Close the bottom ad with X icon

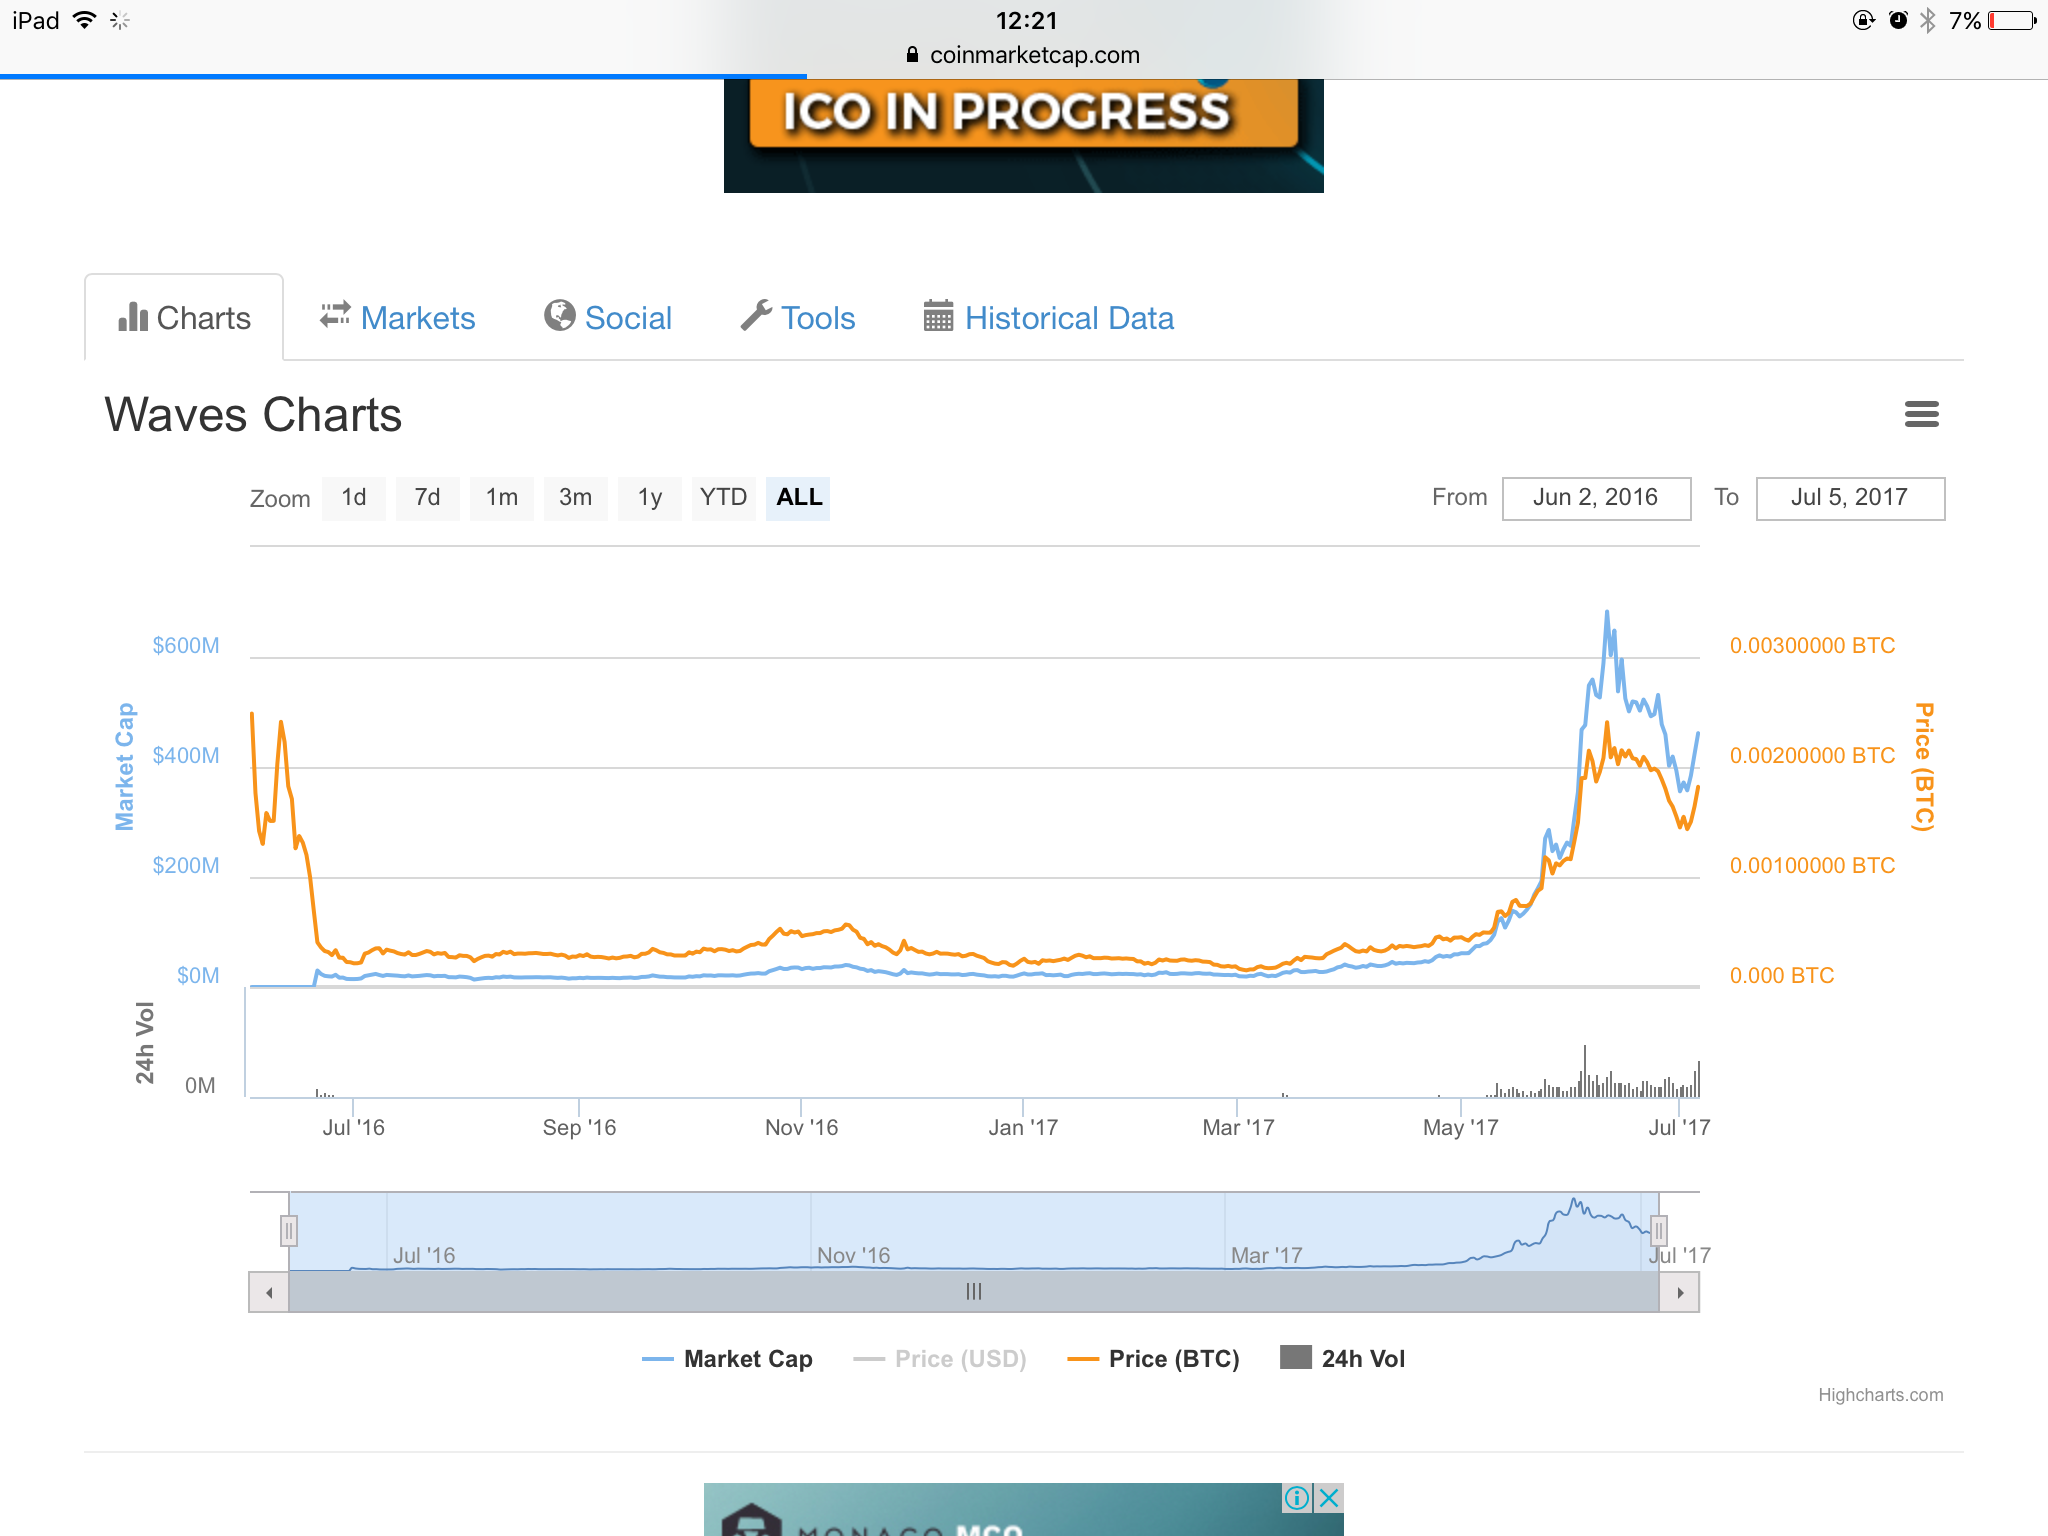tap(1329, 1497)
